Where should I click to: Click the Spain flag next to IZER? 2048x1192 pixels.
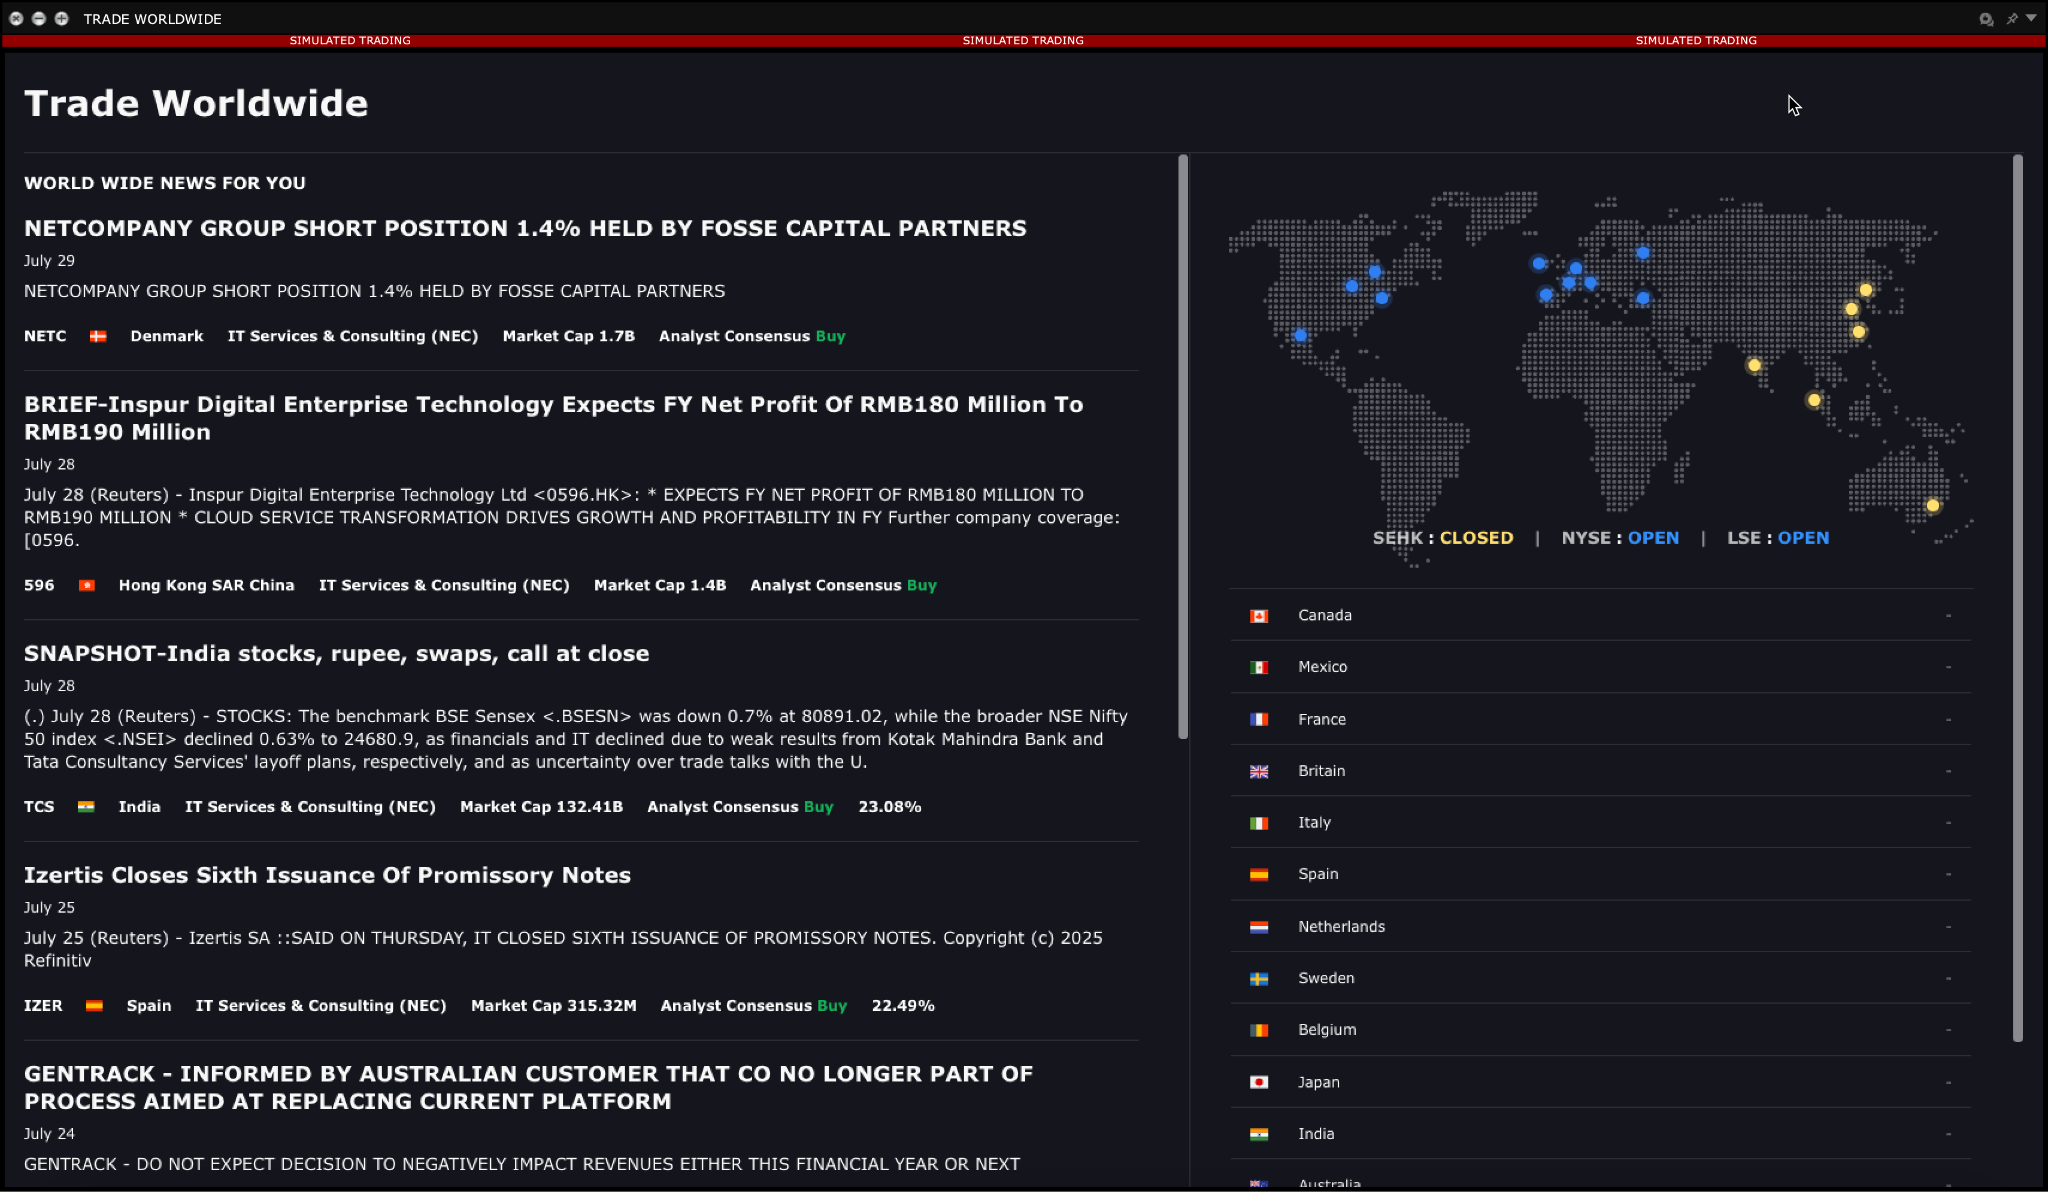click(x=94, y=1005)
